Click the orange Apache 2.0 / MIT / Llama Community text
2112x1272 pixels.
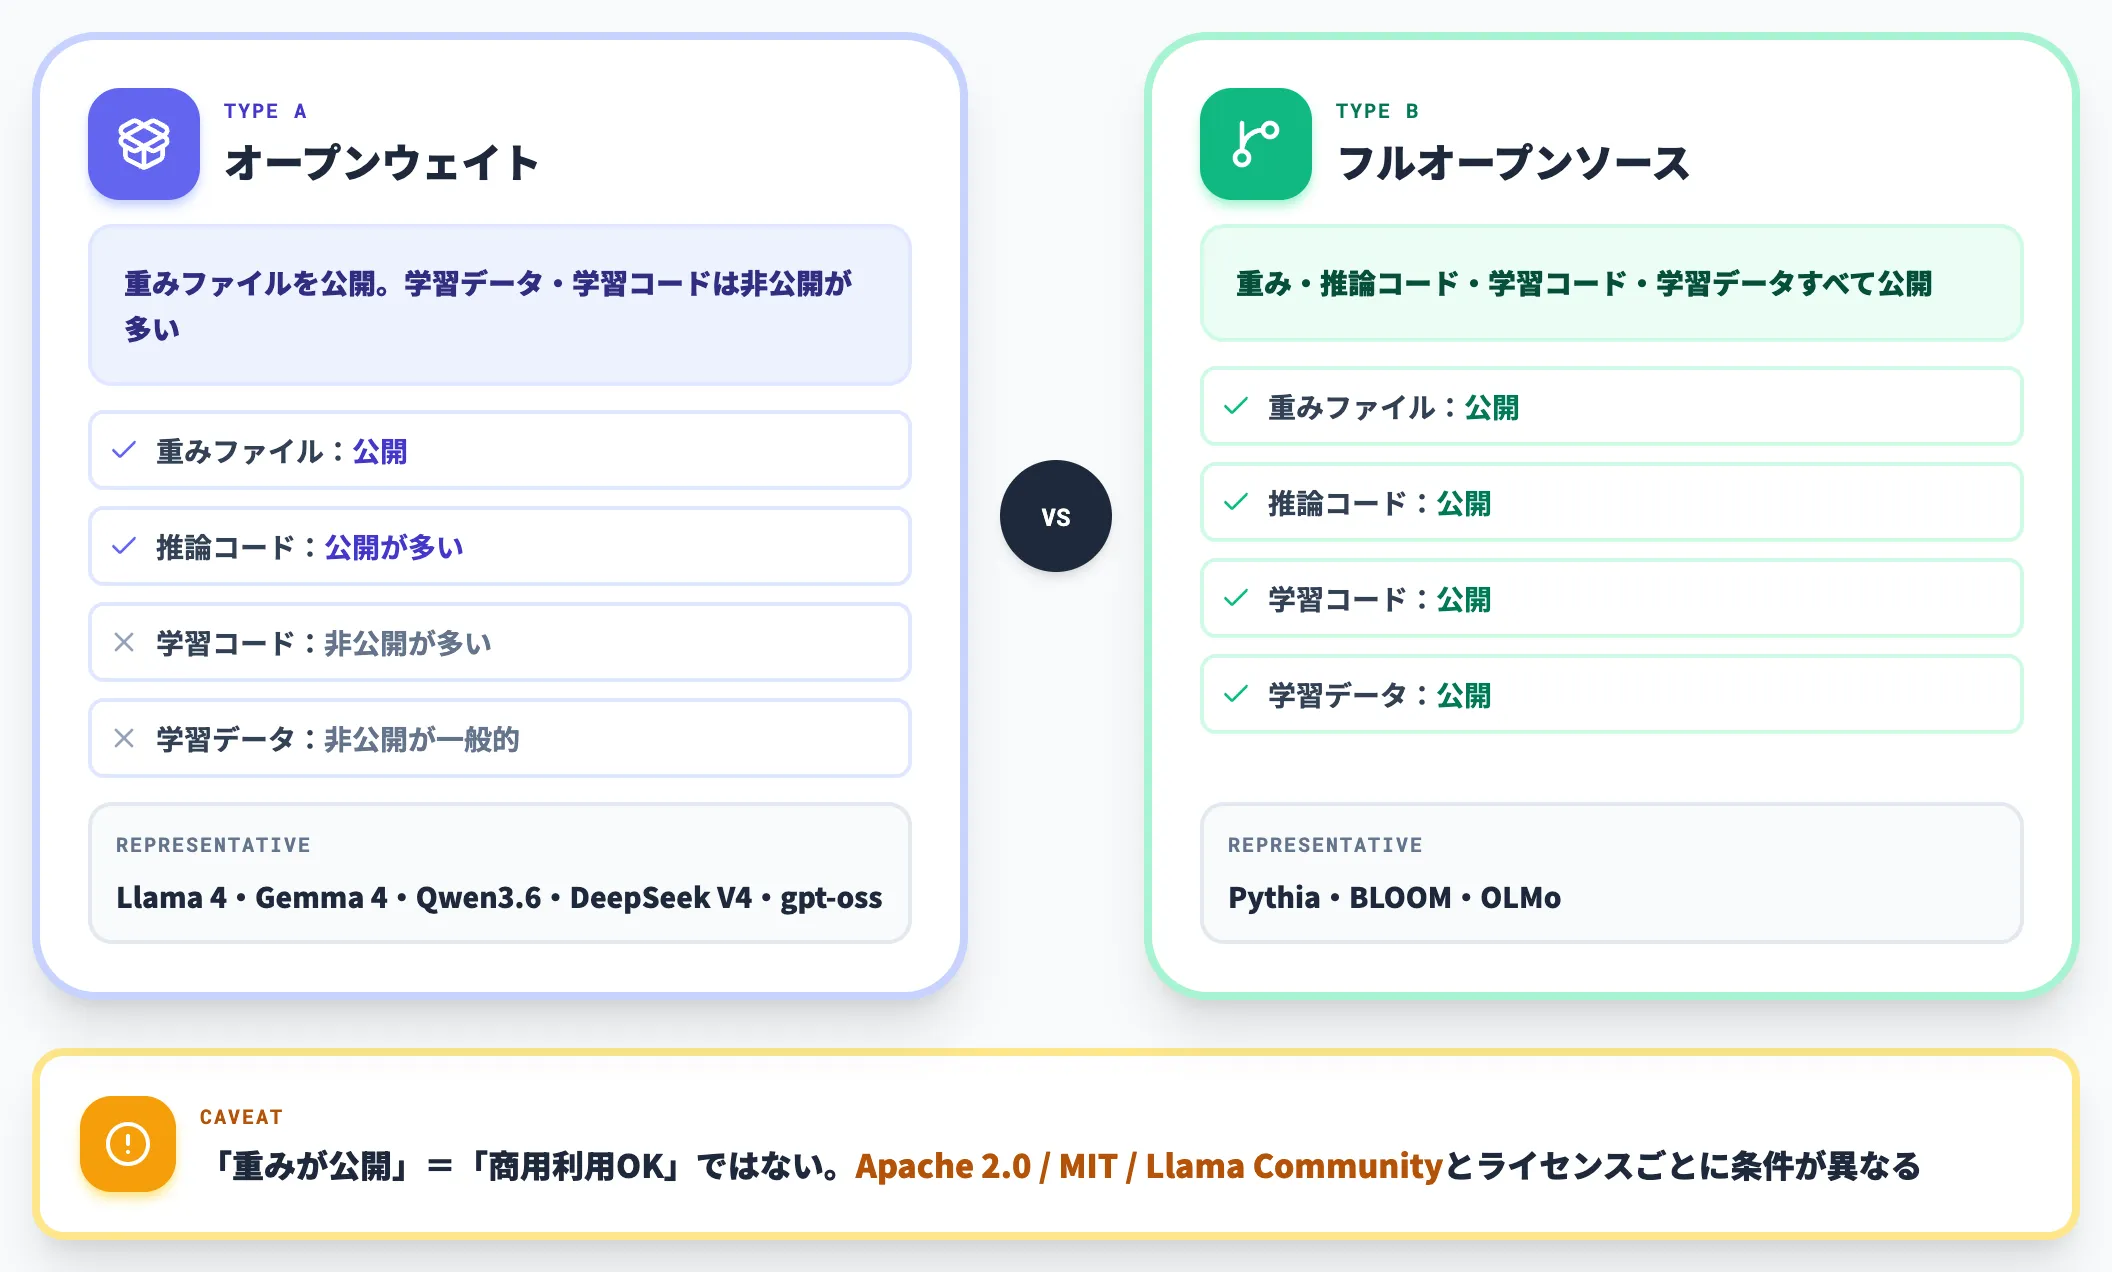(1149, 1166)
